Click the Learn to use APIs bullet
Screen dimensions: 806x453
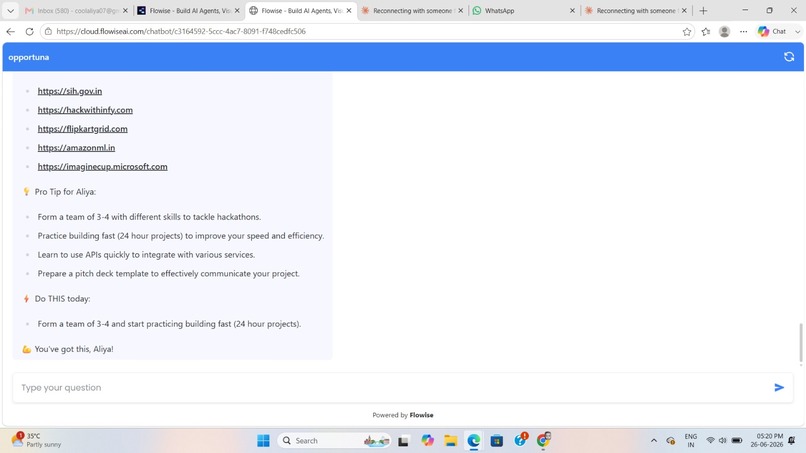click(x=146, y=255)
